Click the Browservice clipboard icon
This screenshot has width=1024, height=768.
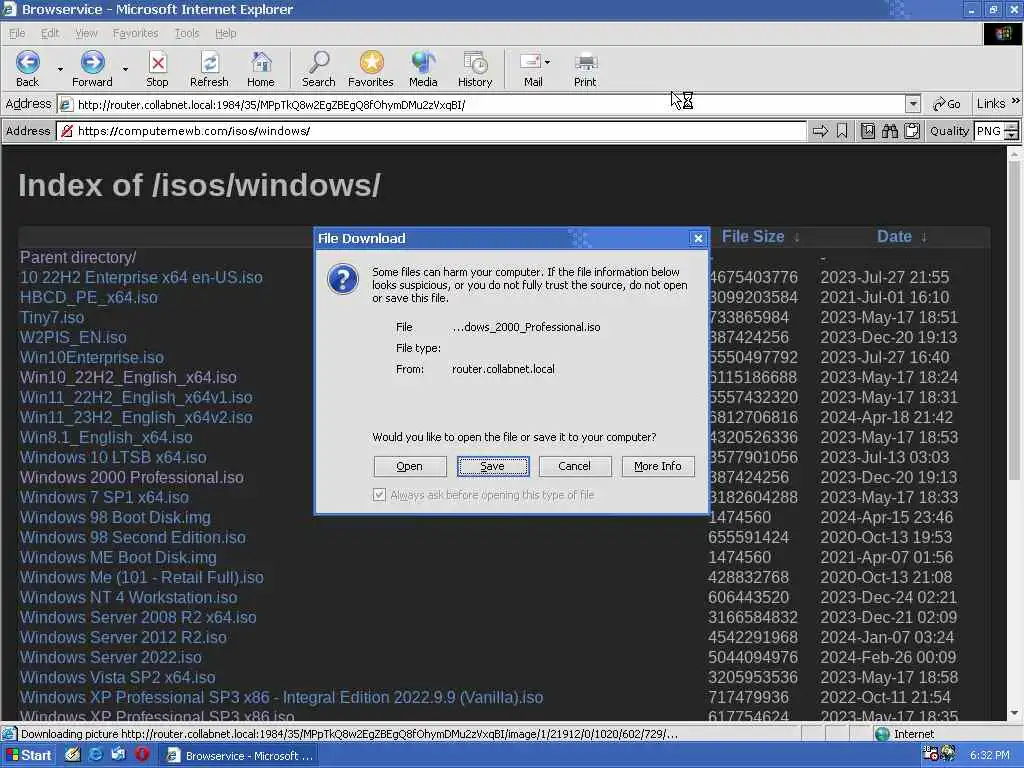coord(912,131)
